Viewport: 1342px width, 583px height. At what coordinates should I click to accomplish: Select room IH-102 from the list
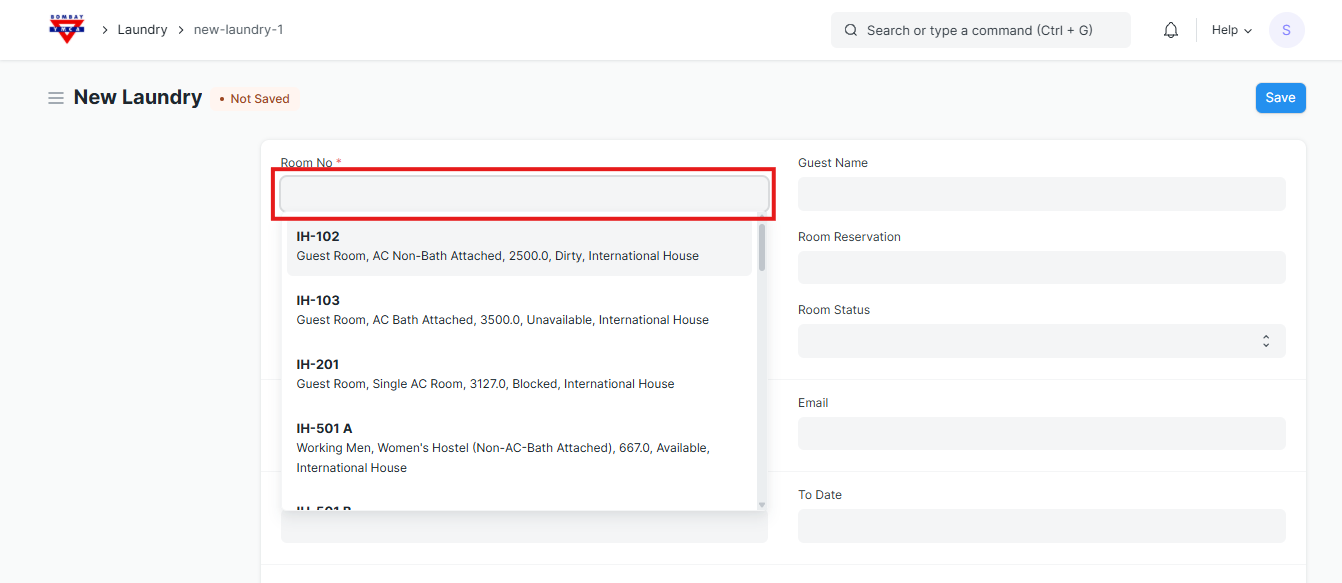(519, 247)
